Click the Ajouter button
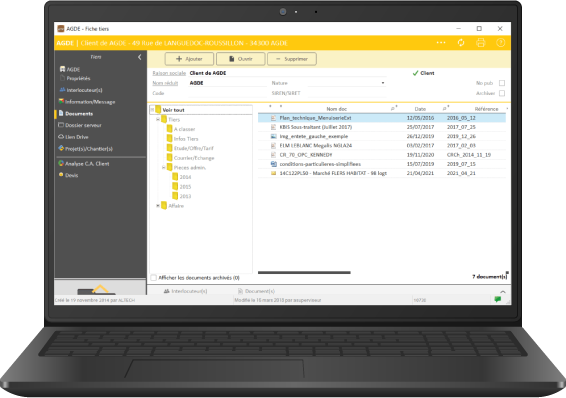566x398 pixels. click(x=189, y=59)
